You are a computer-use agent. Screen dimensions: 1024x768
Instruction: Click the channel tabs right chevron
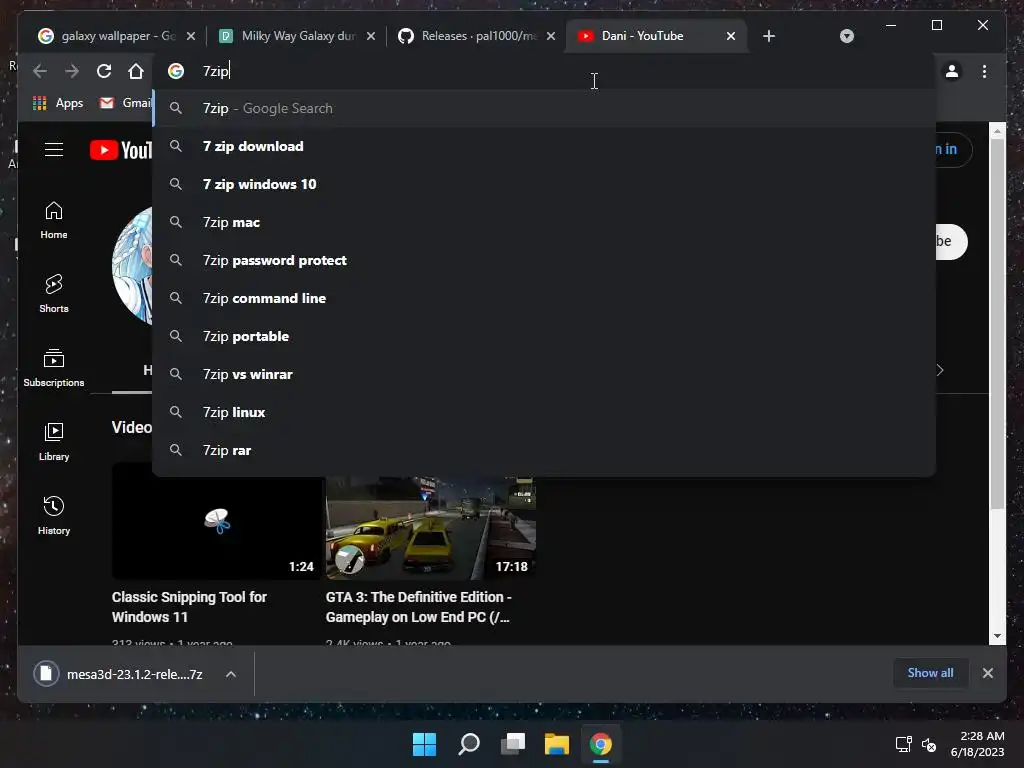coord(940,370)
